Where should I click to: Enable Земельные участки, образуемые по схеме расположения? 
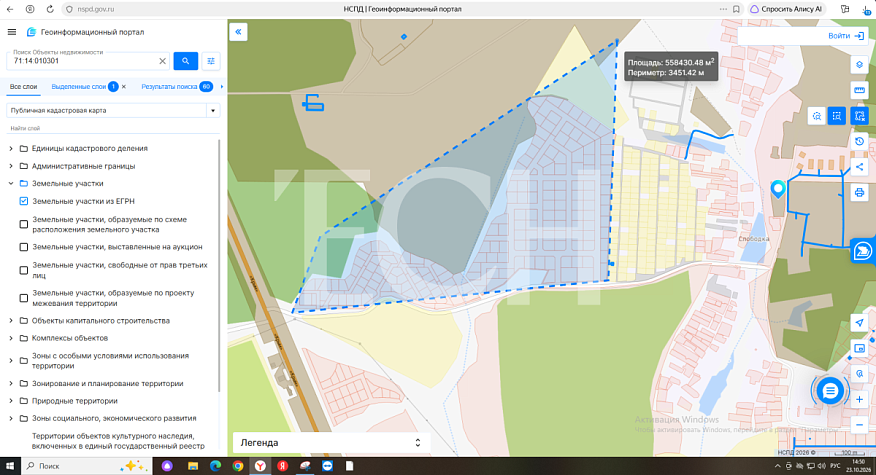(23, 224)
